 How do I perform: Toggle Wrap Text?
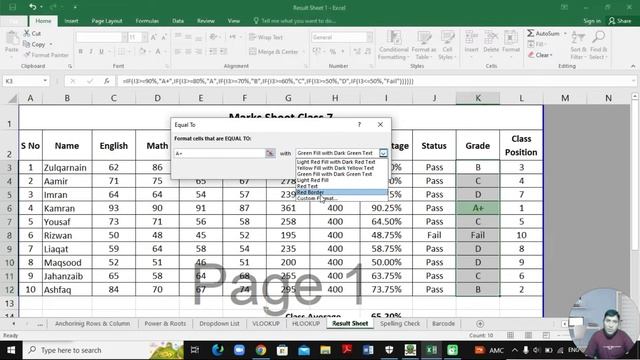pos(266,37)
